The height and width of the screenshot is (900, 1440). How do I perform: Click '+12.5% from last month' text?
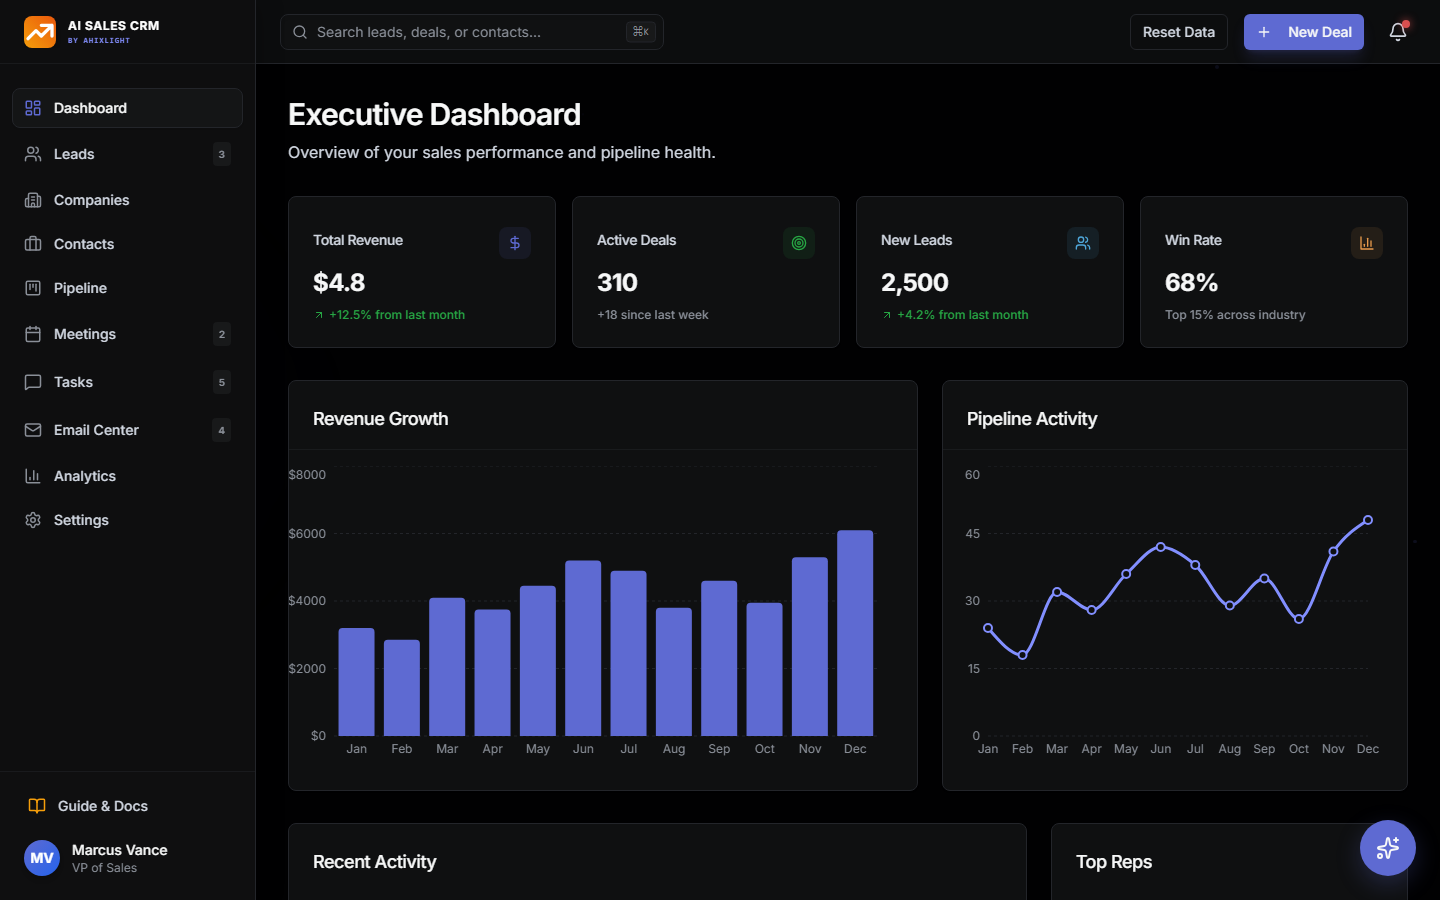(397, 315)
